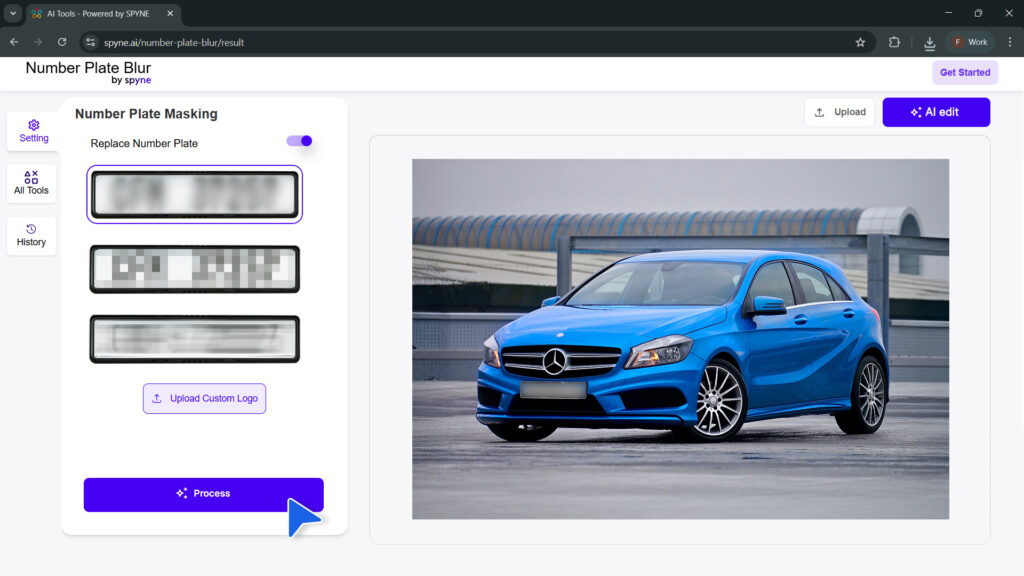Select the pixelated plate style
Viewport: 1024px width, 576px height.
pyautogui.click(x=195, y=269)
